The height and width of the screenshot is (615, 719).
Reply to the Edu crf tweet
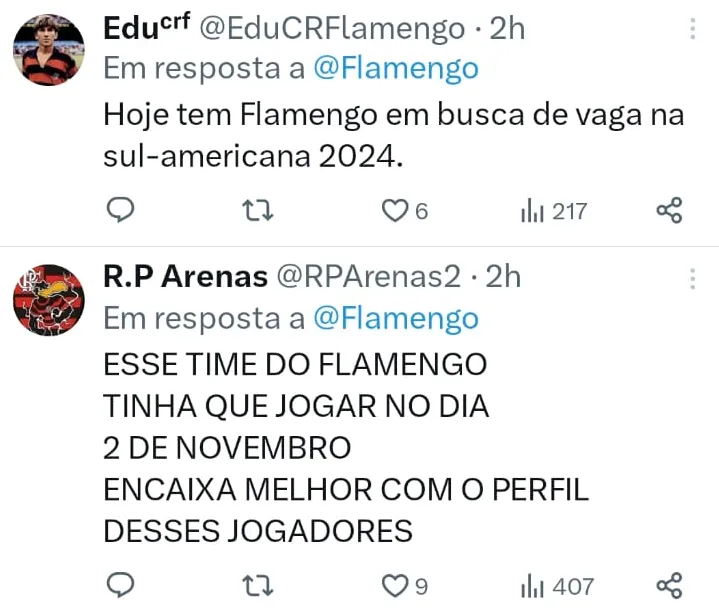point(120,210)
